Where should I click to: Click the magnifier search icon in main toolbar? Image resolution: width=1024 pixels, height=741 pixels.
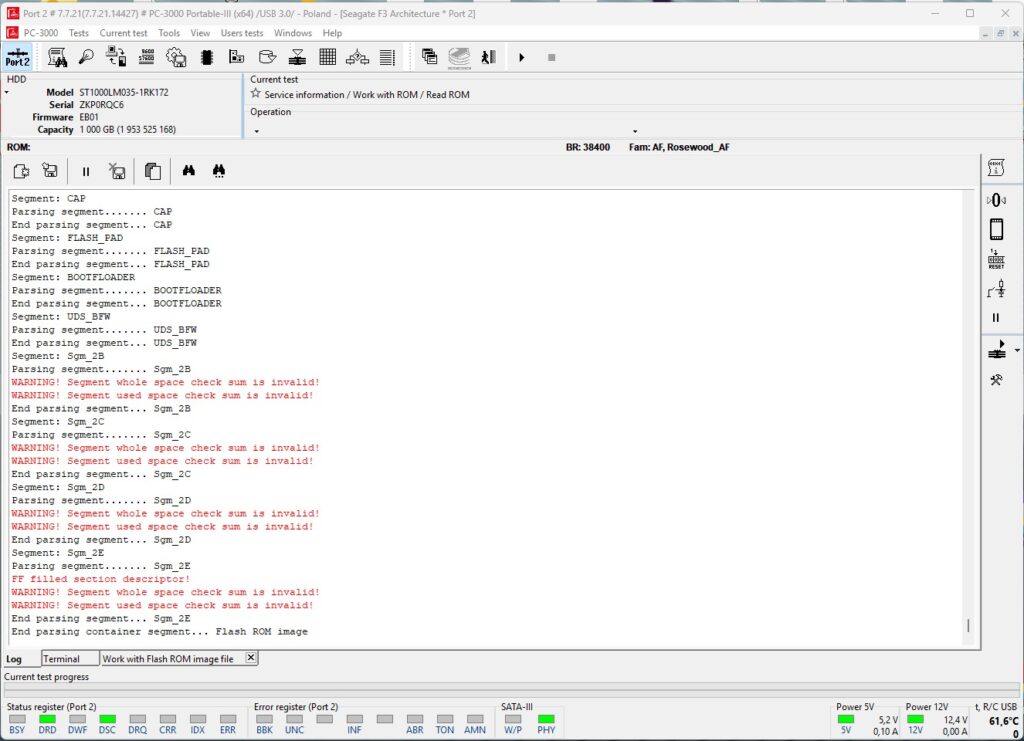pos(86,57)
